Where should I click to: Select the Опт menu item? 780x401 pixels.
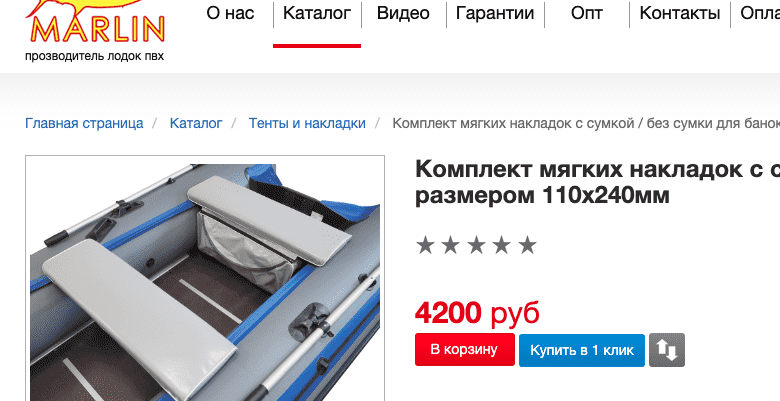click(587, 13)
